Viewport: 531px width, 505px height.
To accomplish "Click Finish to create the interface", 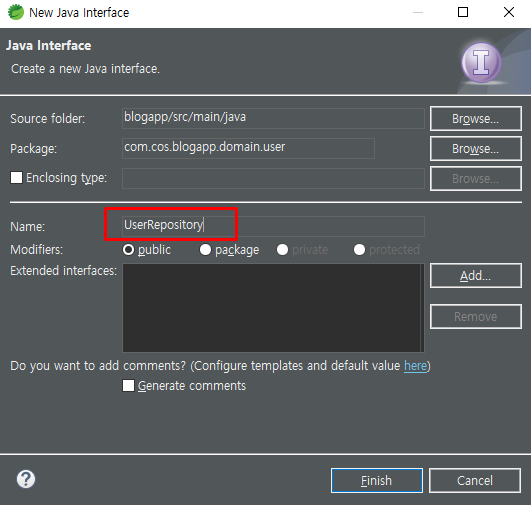I will pos(377,480).
